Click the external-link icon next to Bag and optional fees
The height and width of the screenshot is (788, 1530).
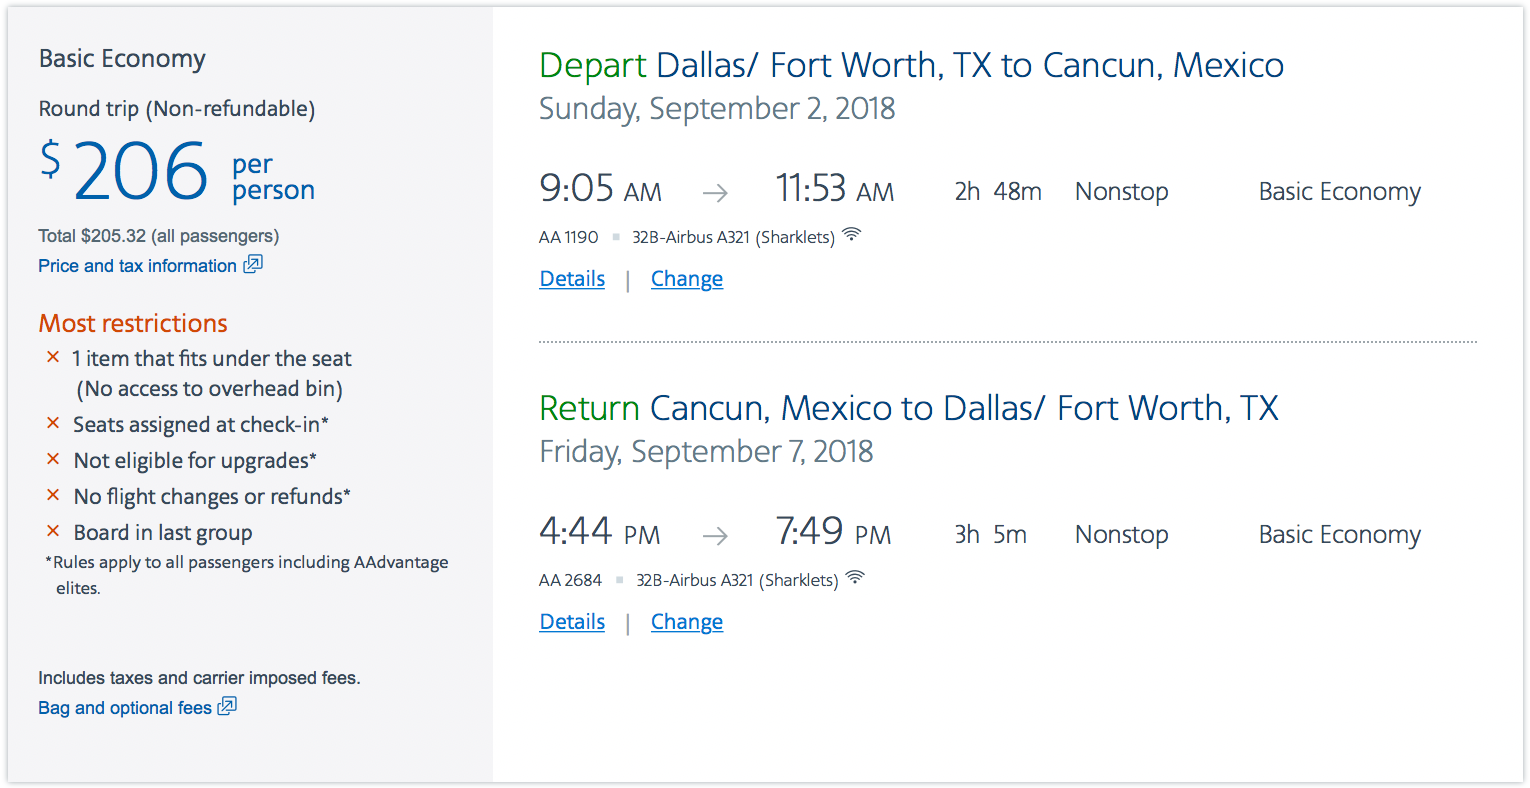pos(228,706)
